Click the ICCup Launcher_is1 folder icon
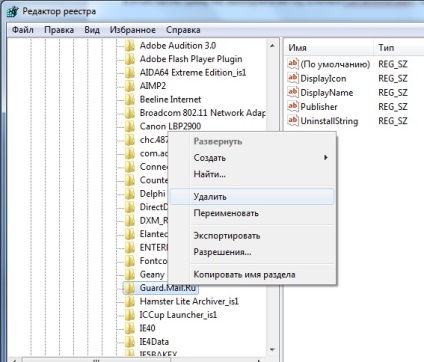Viewport: 424px width, 362px height. click(130, 315)
